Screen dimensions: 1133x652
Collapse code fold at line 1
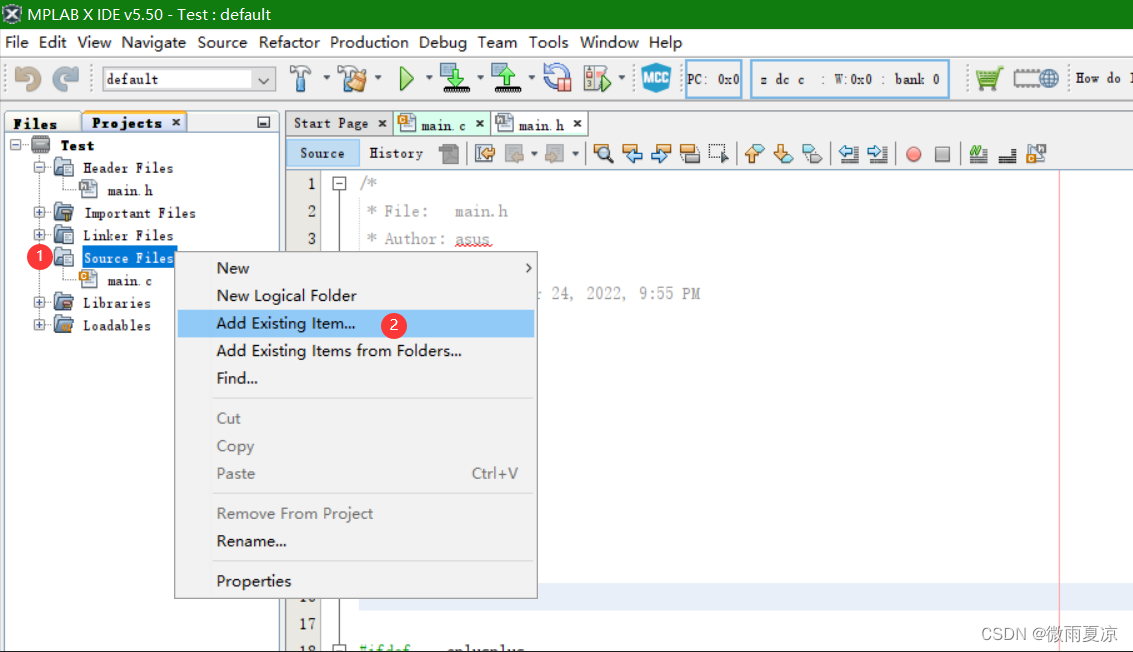(x=339, y=184)
